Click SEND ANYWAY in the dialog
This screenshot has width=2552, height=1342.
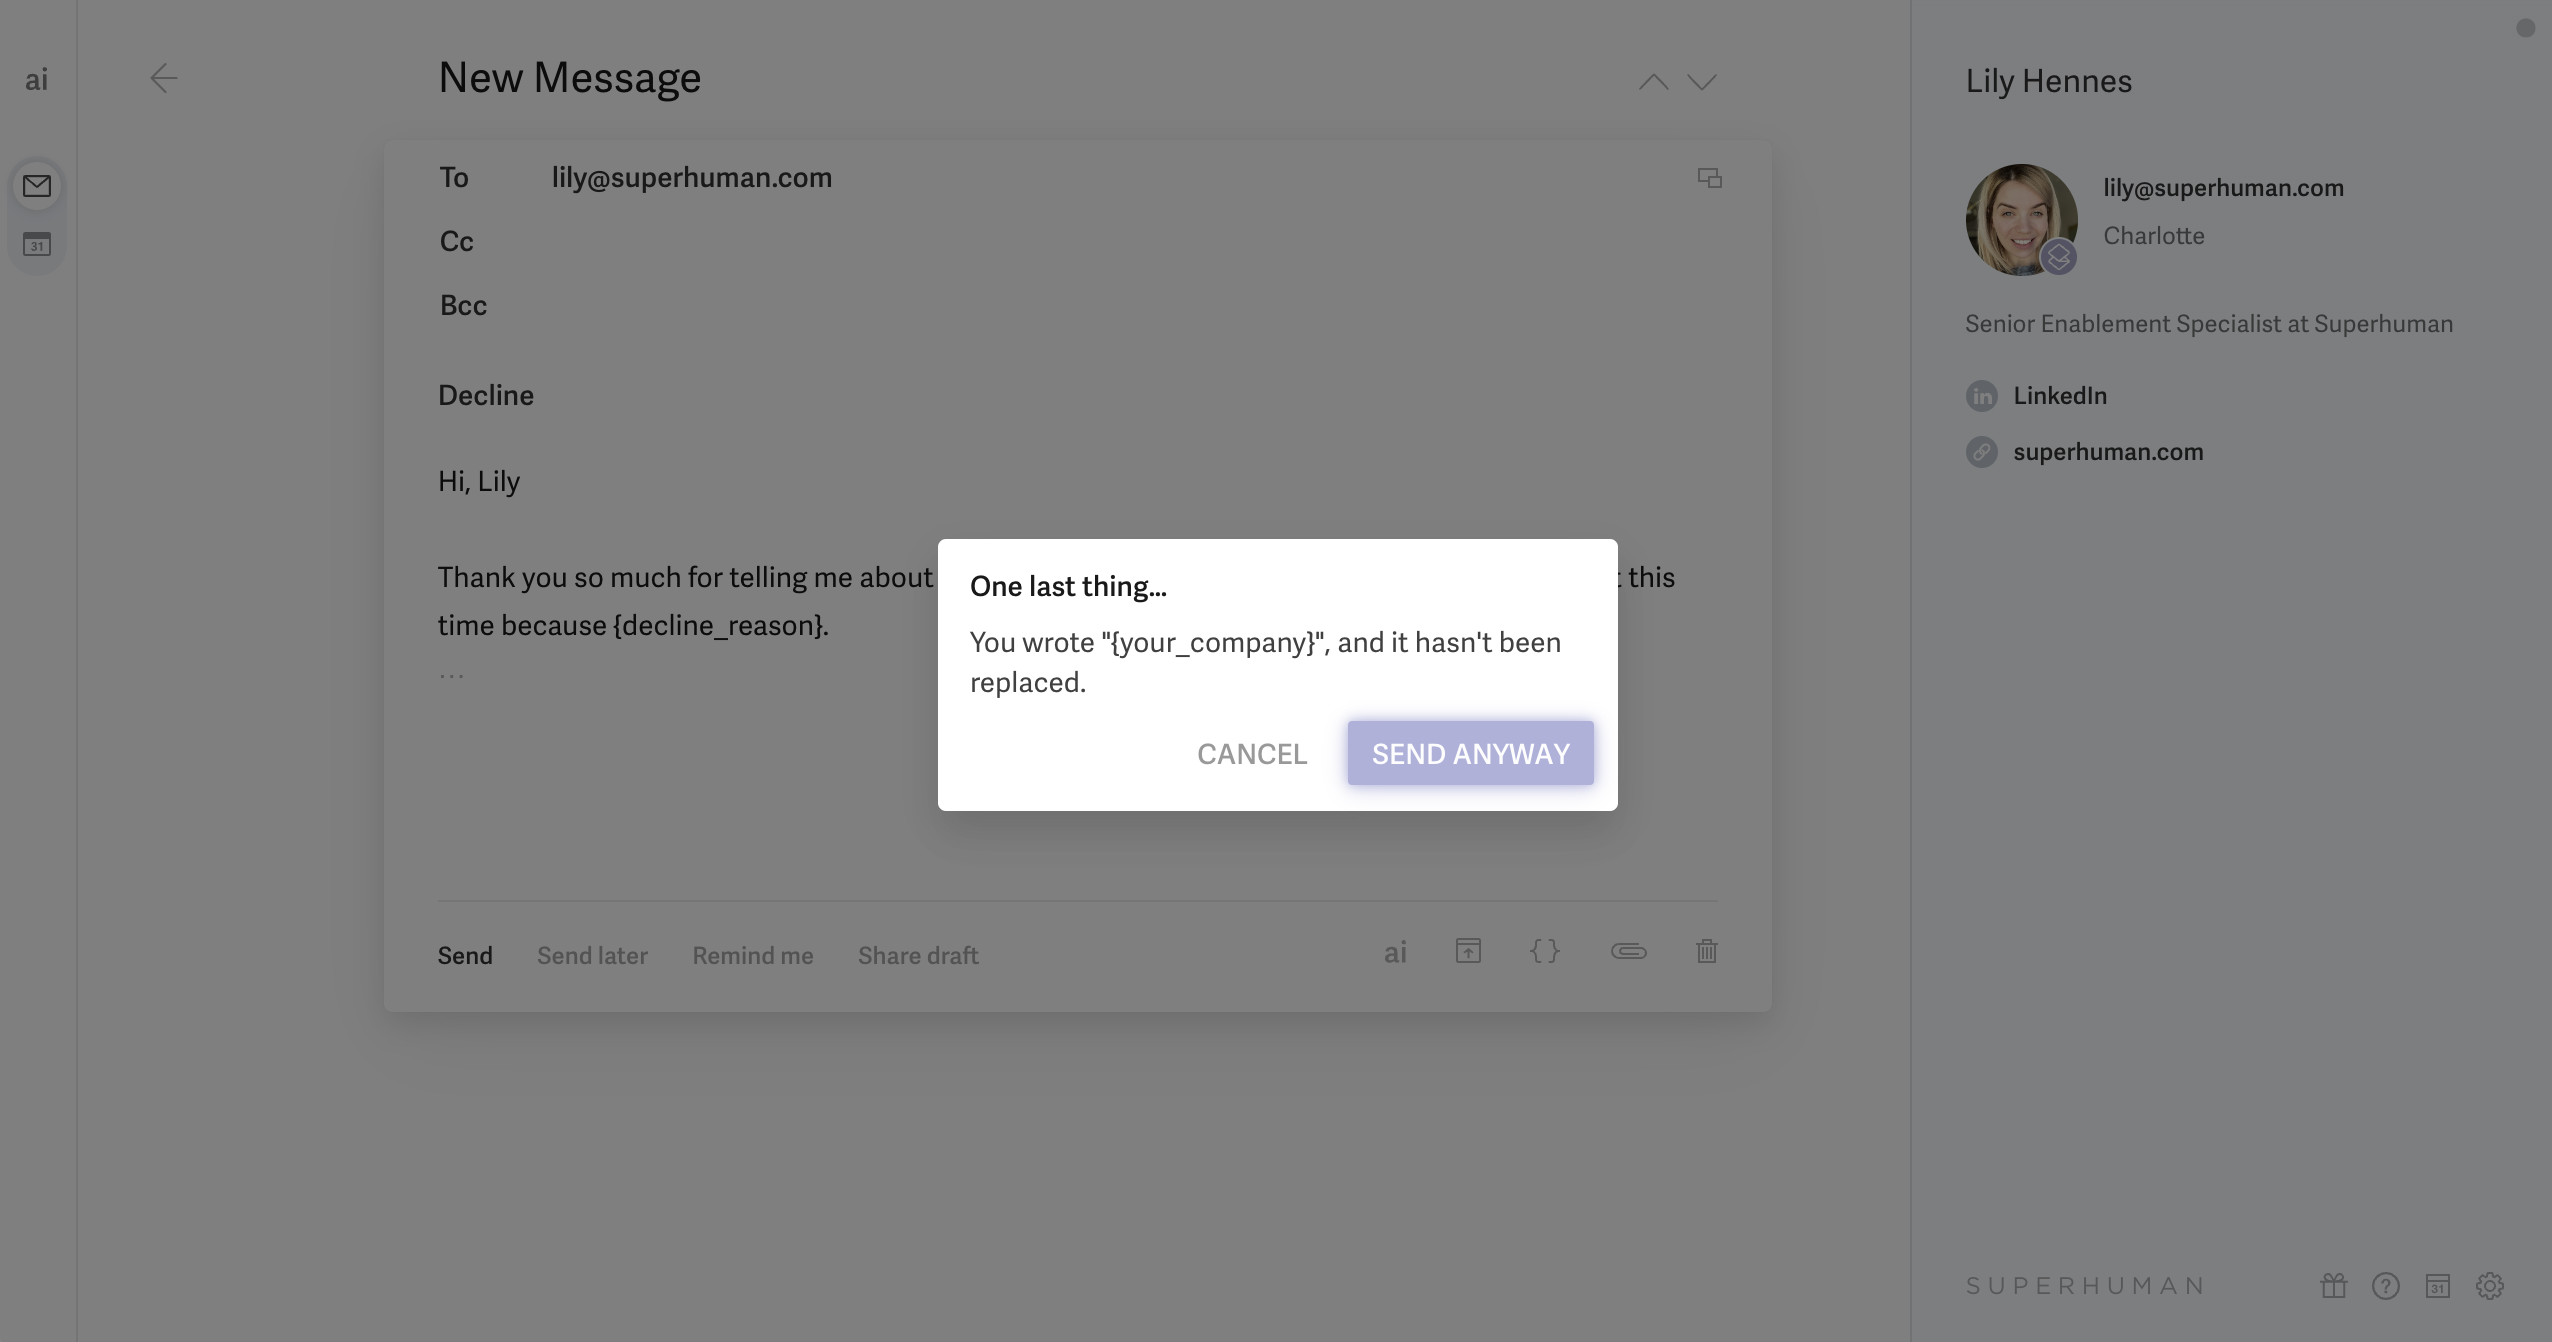point(1469,753)
